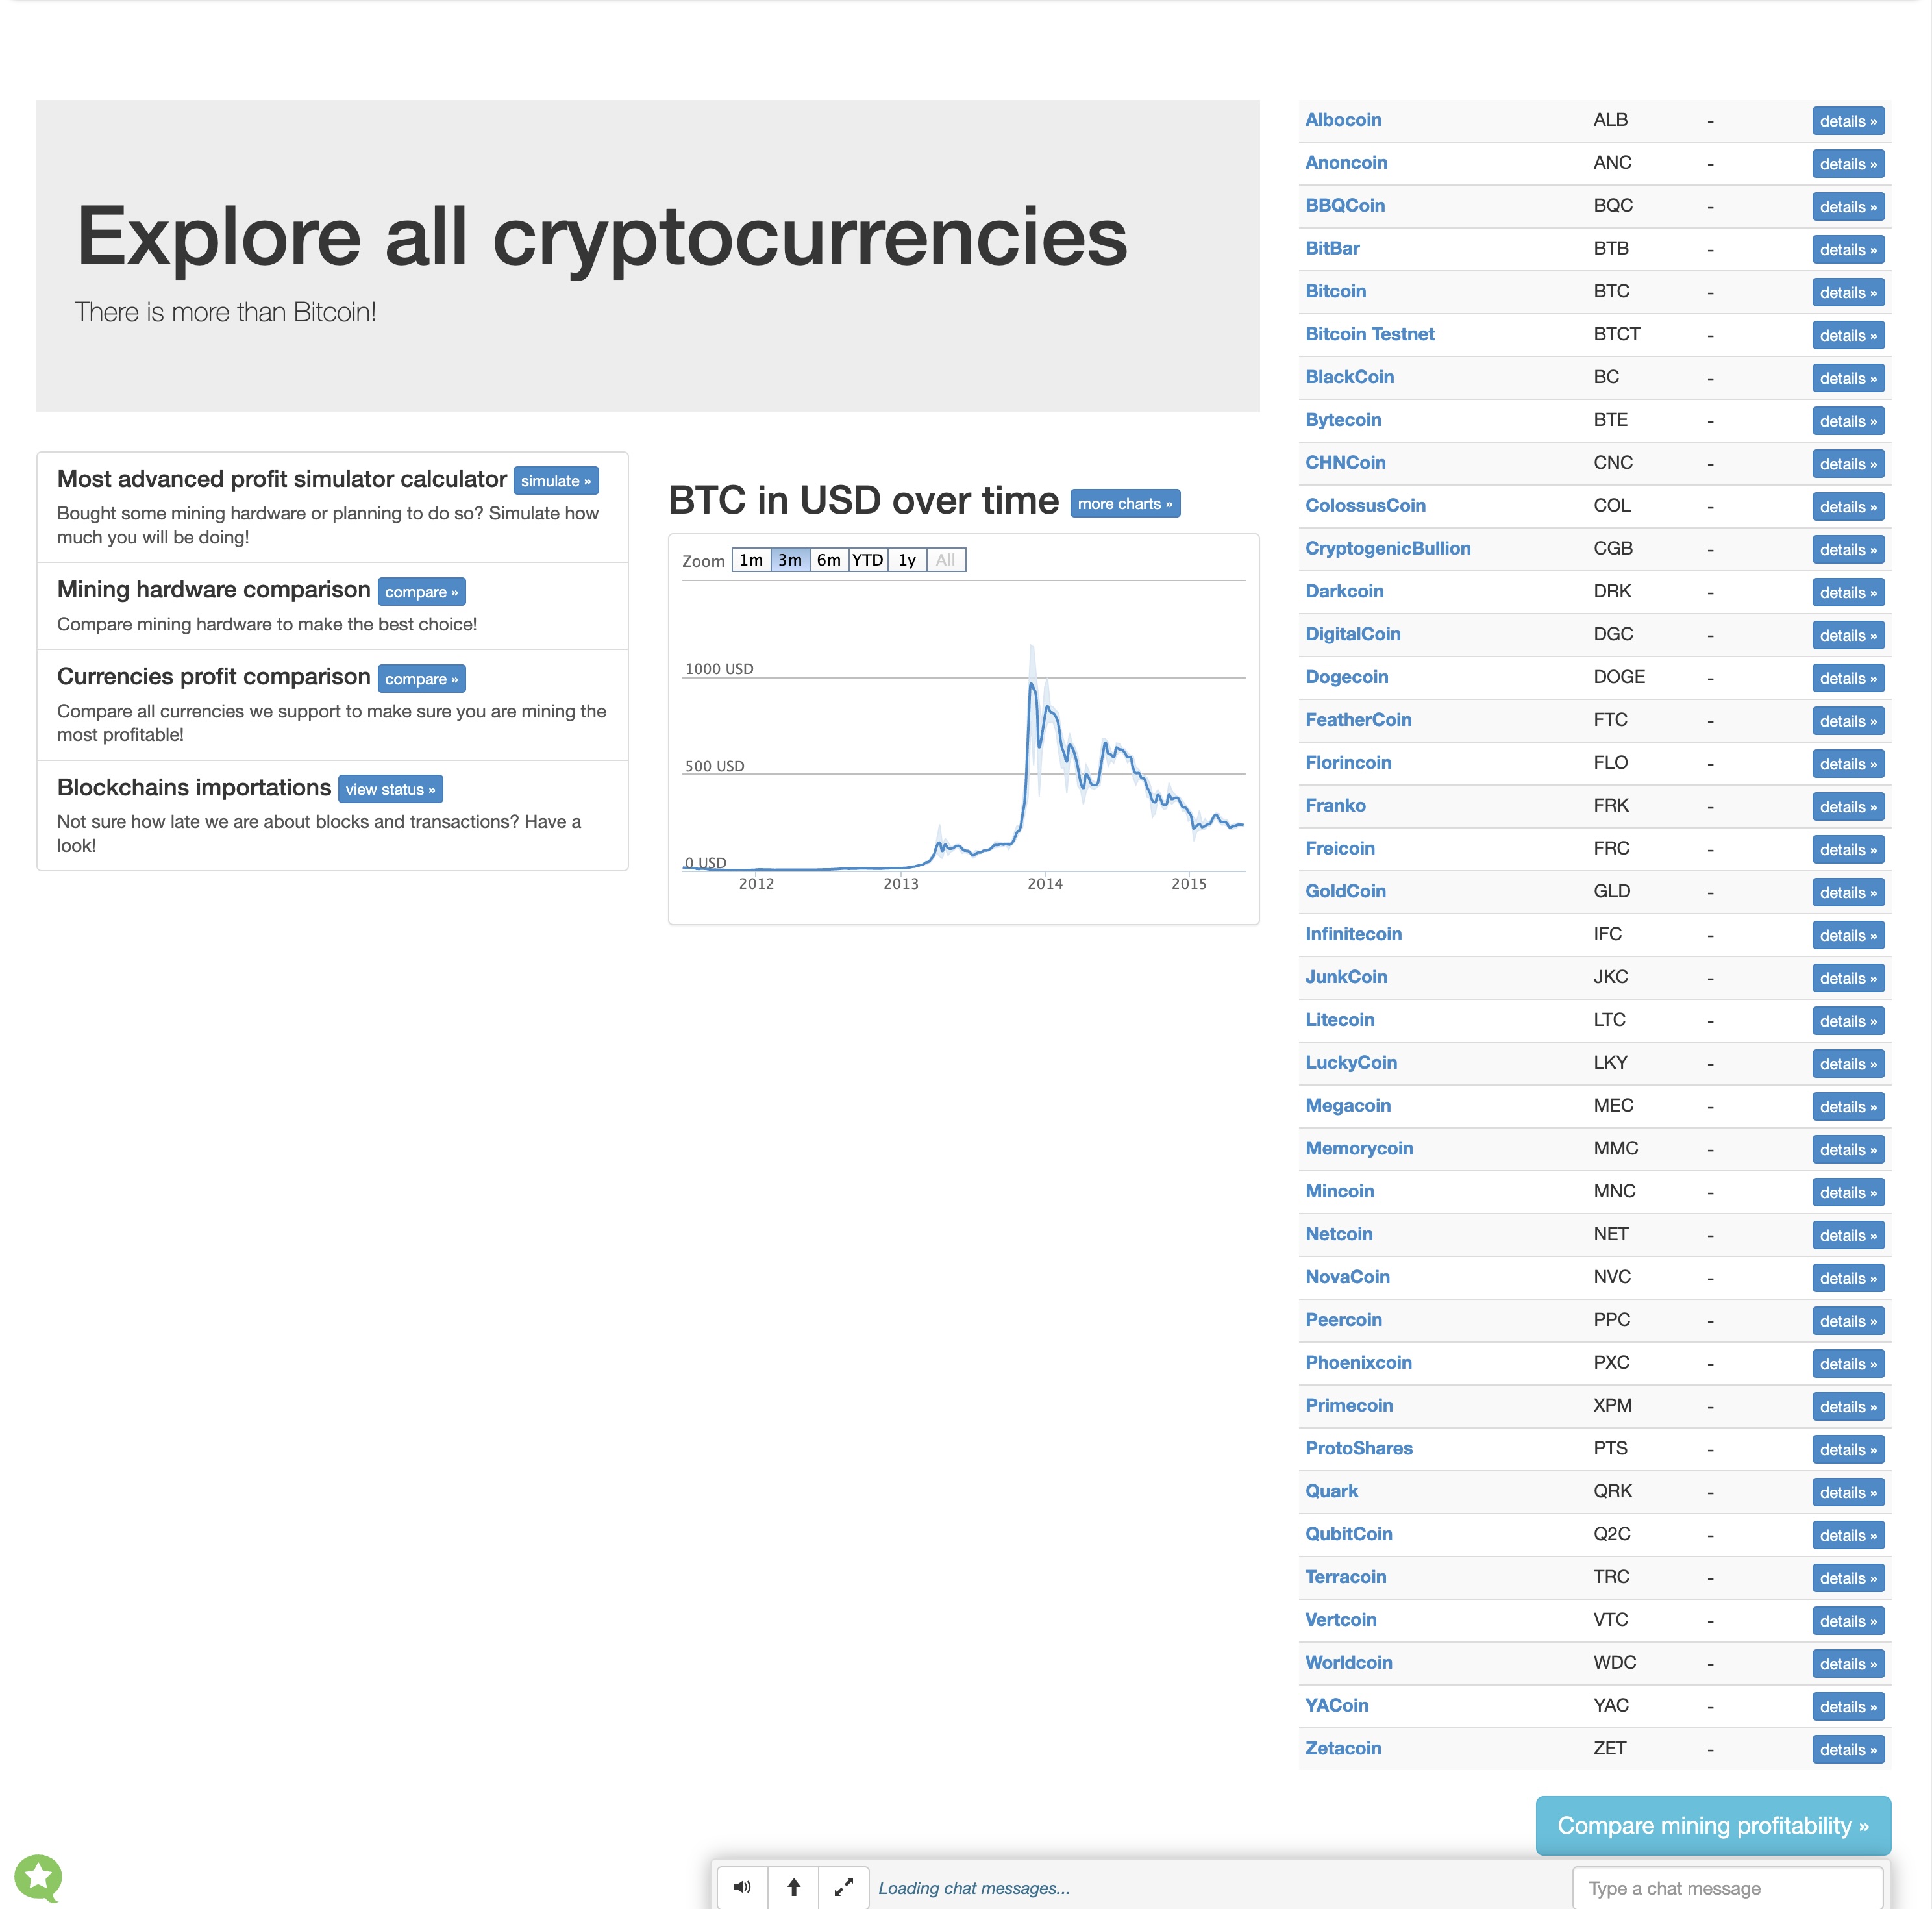Select the 1m zoom range
Viewport: 1932px width, 1909px height.
(751, 560)
